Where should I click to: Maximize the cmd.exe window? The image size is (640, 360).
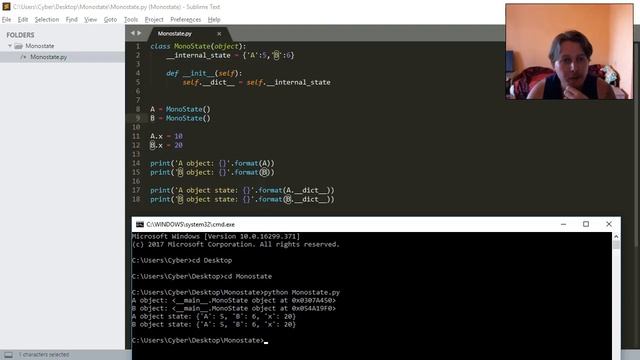pyautogui.click(x=586, y=224)
